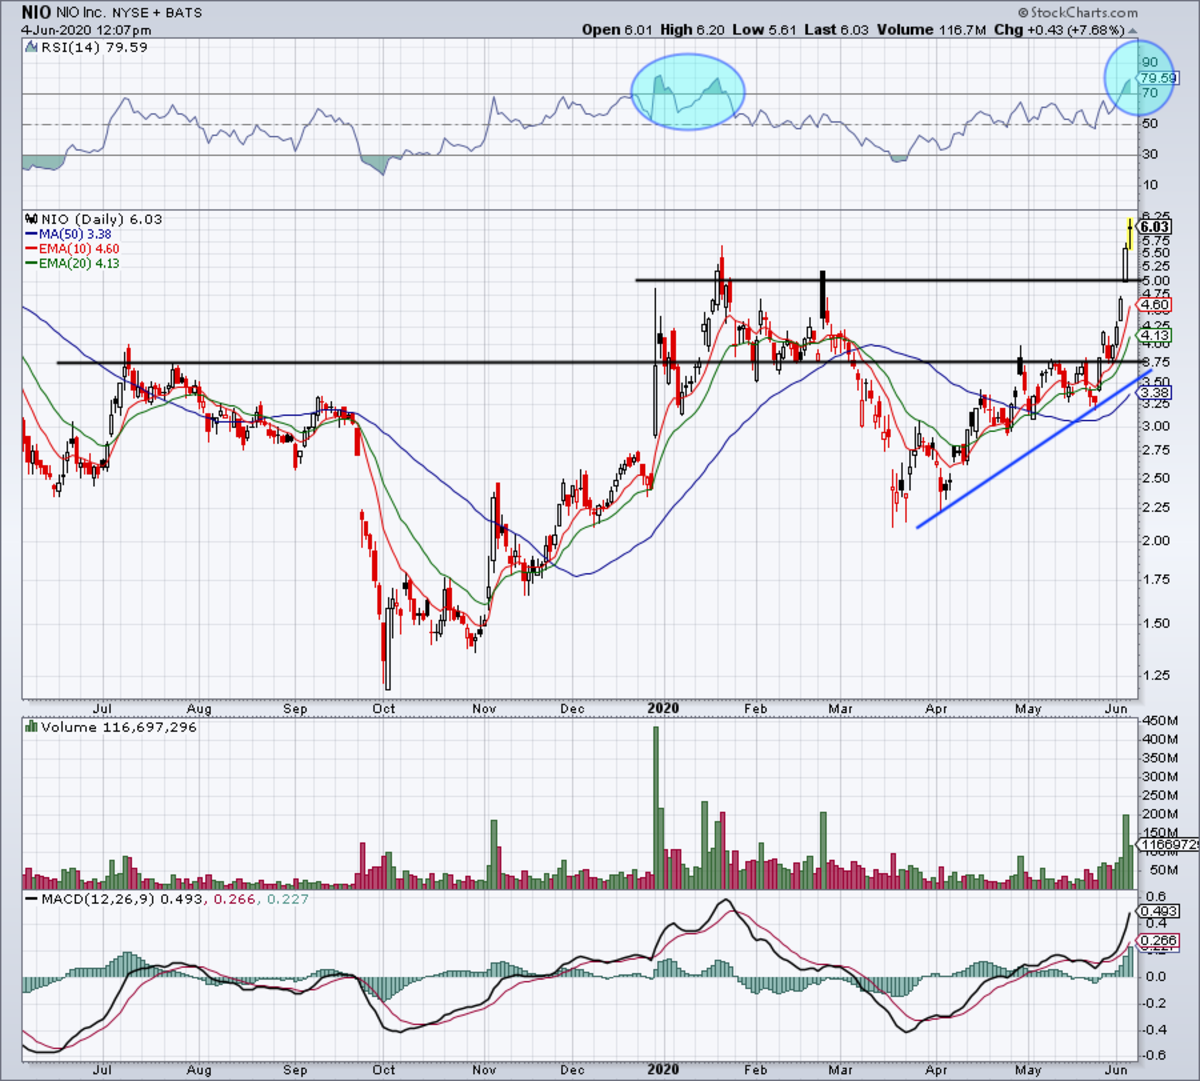Click the 5.00 label on price axis

[x=1156, y=280]
